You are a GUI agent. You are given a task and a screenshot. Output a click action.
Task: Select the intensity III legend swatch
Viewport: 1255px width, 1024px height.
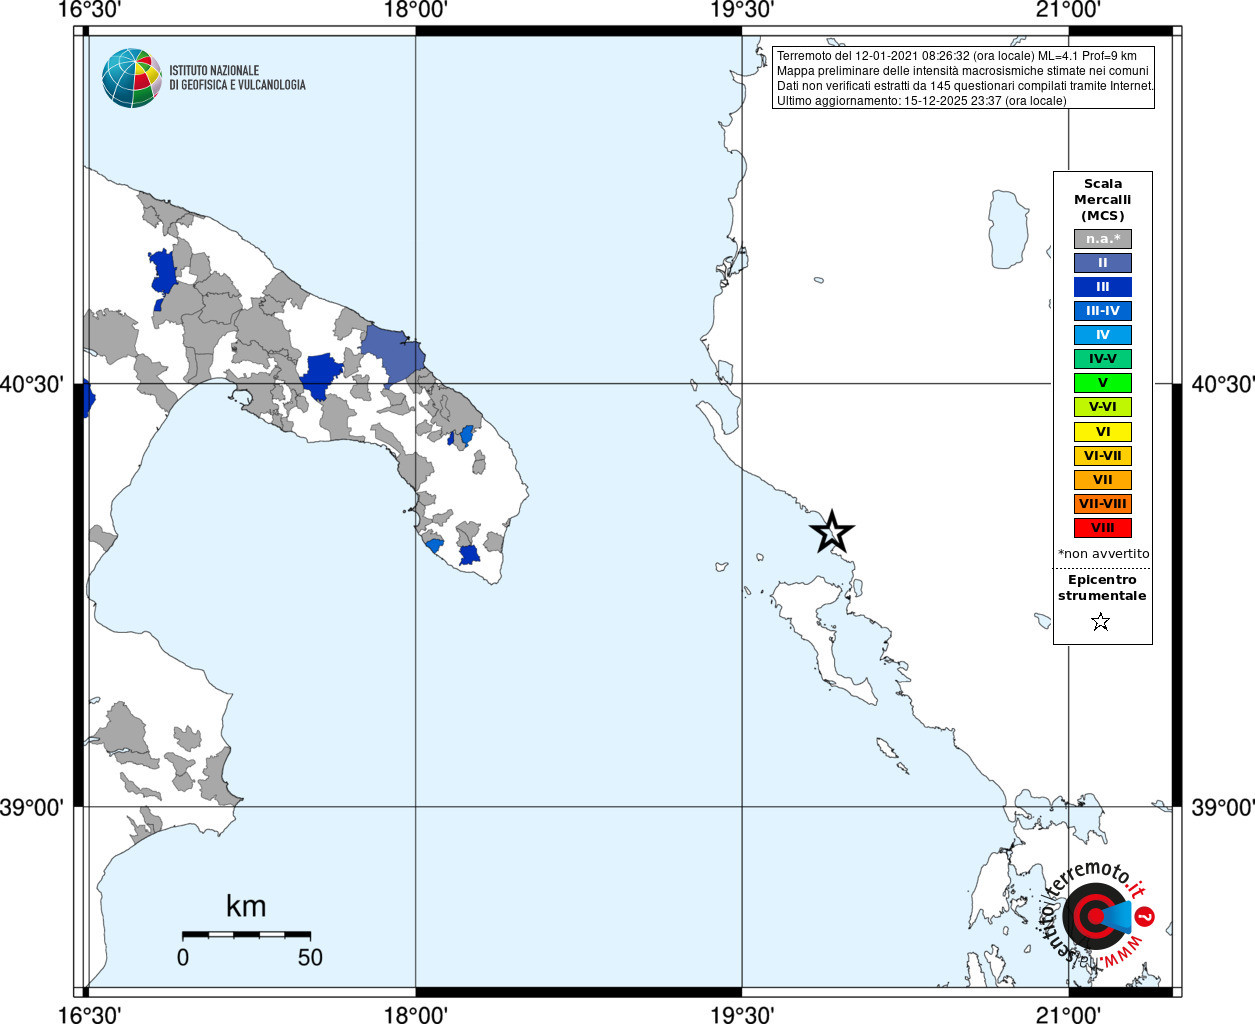[x=1103, y=287]
